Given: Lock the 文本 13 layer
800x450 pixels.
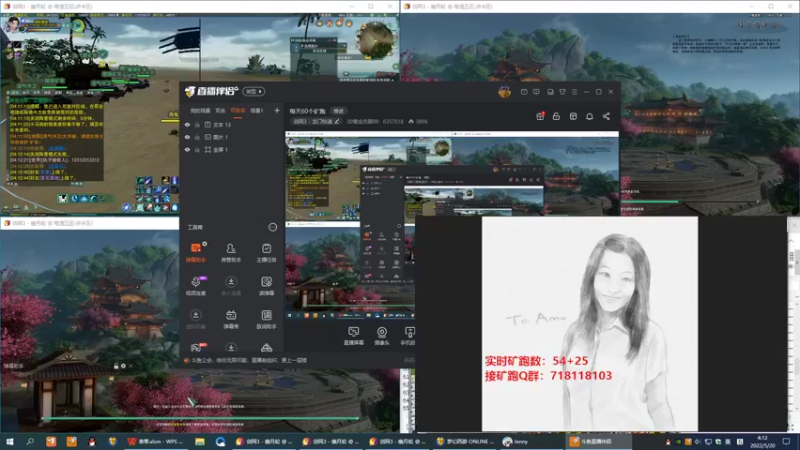Looking at the screenshot, I should (x=197, y=124).
